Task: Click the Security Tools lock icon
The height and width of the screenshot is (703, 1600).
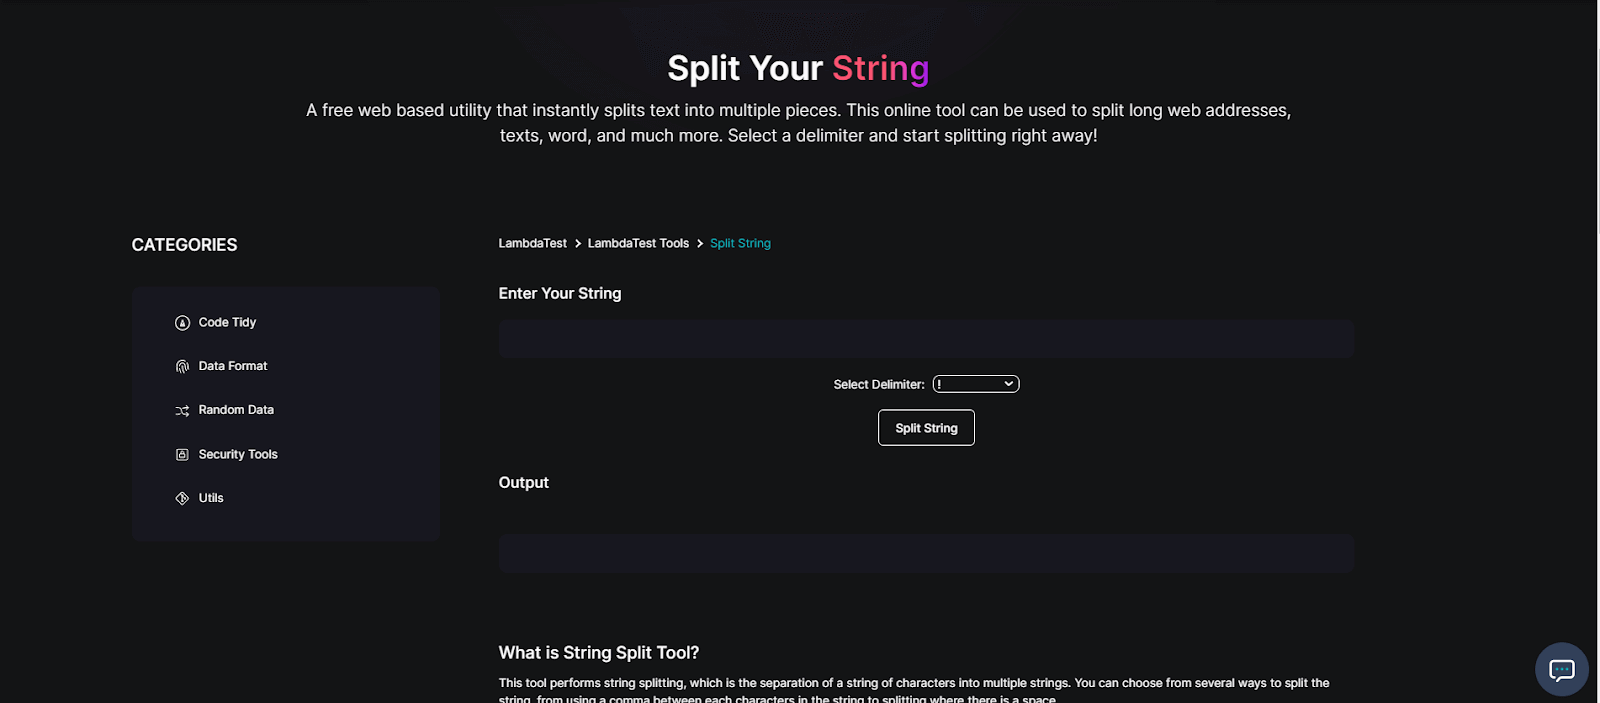Action: (181, 454)
